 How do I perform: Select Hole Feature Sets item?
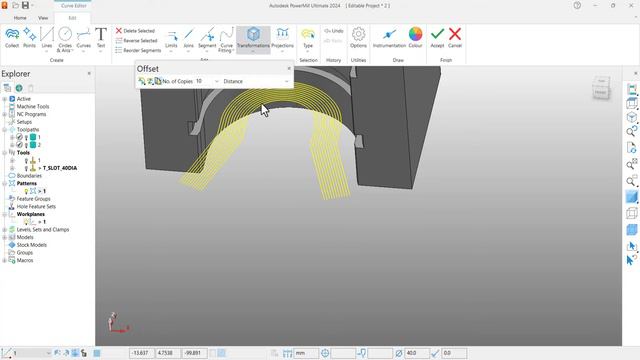click(x=36, y=207)
